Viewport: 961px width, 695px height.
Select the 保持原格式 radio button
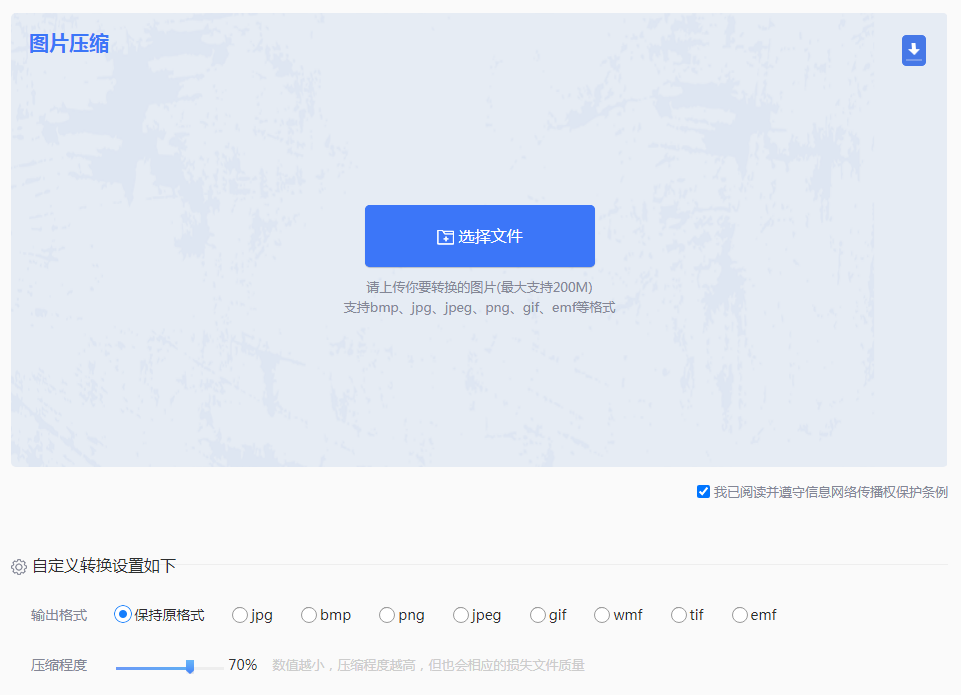coord(122,614)
